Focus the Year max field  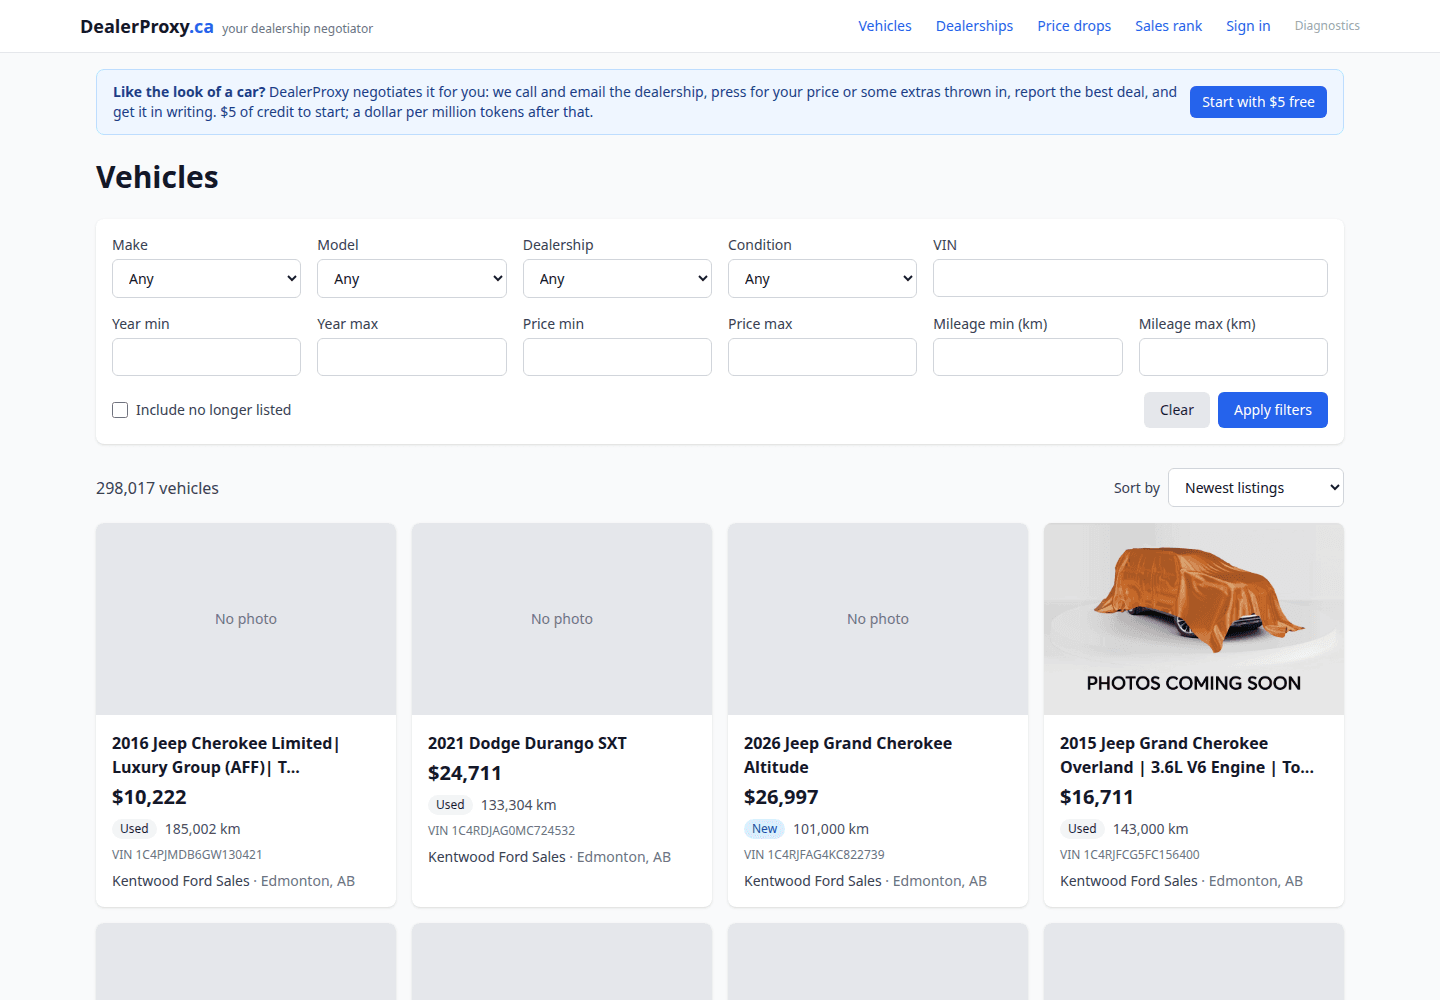pyautogui.click(x=412, y=357)
